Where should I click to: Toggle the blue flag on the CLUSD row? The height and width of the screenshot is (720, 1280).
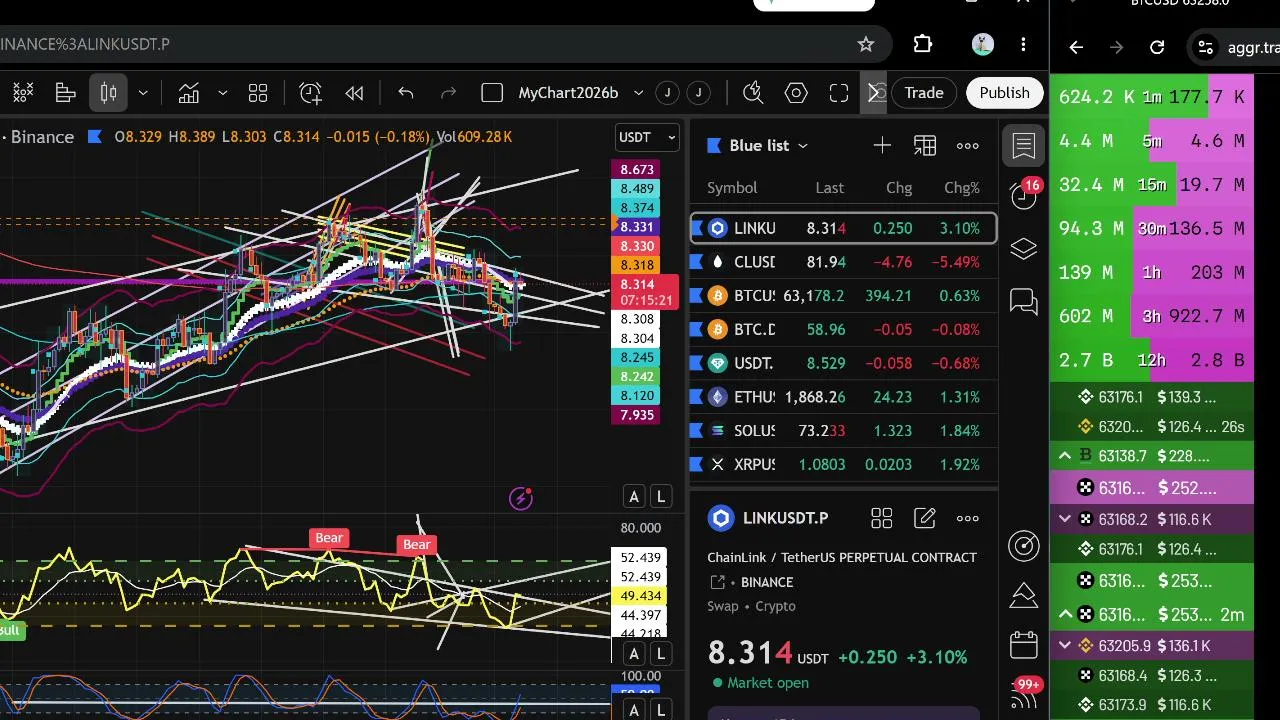[x=697, y=262]
